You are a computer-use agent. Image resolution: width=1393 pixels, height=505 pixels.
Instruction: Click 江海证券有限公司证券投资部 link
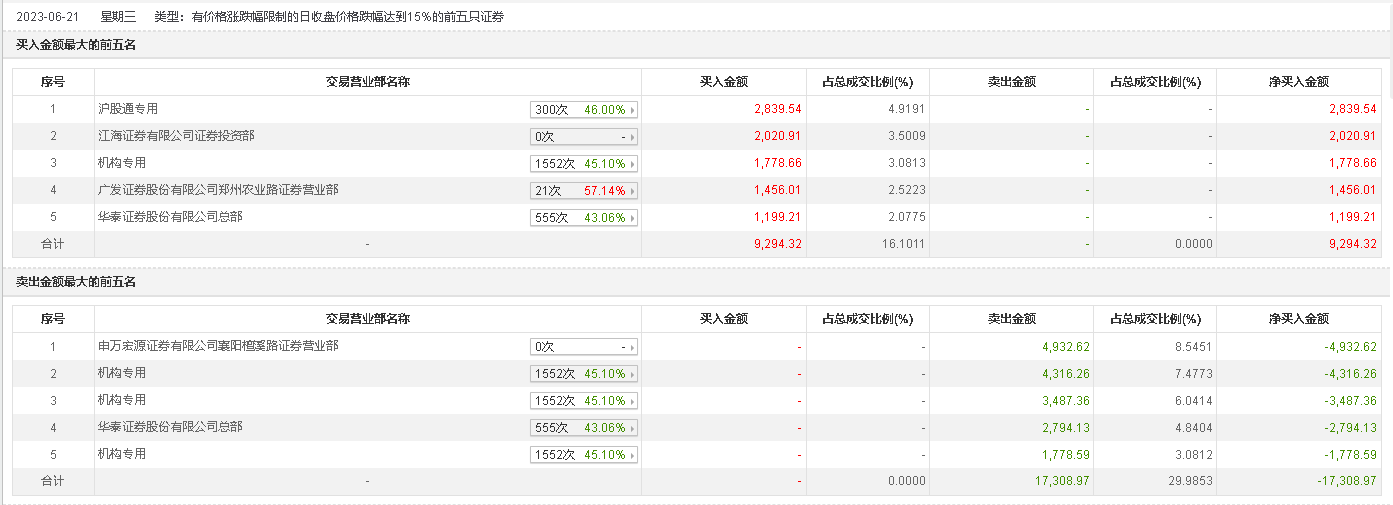[x=176, y=136]
